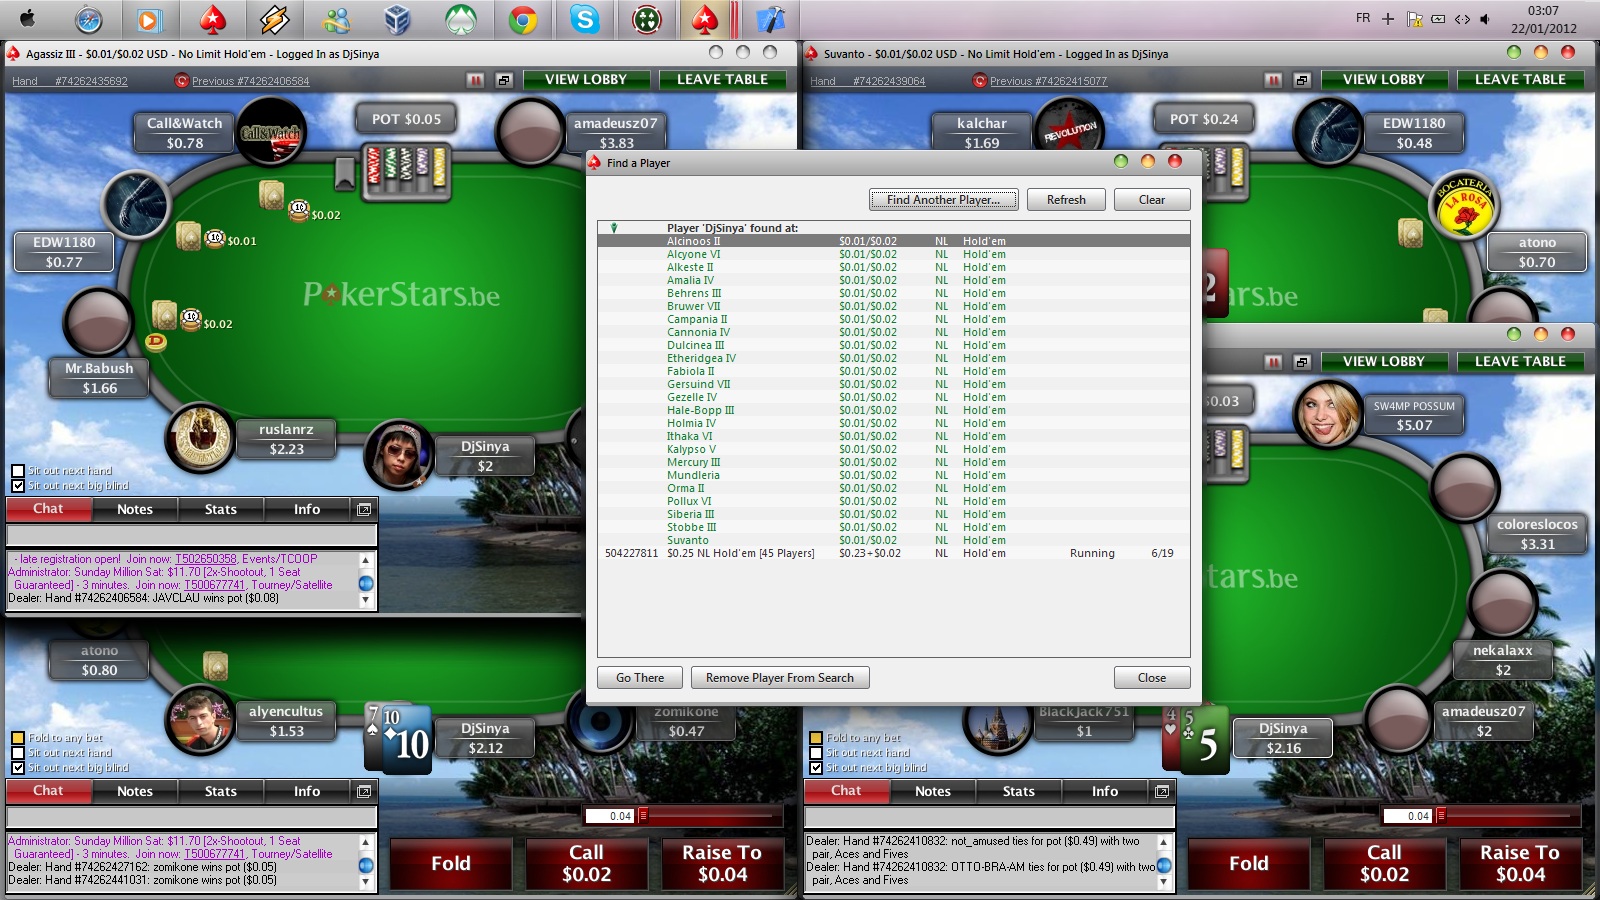
Task: Select tournament 504227811 row in results
Action: [894, 553]
